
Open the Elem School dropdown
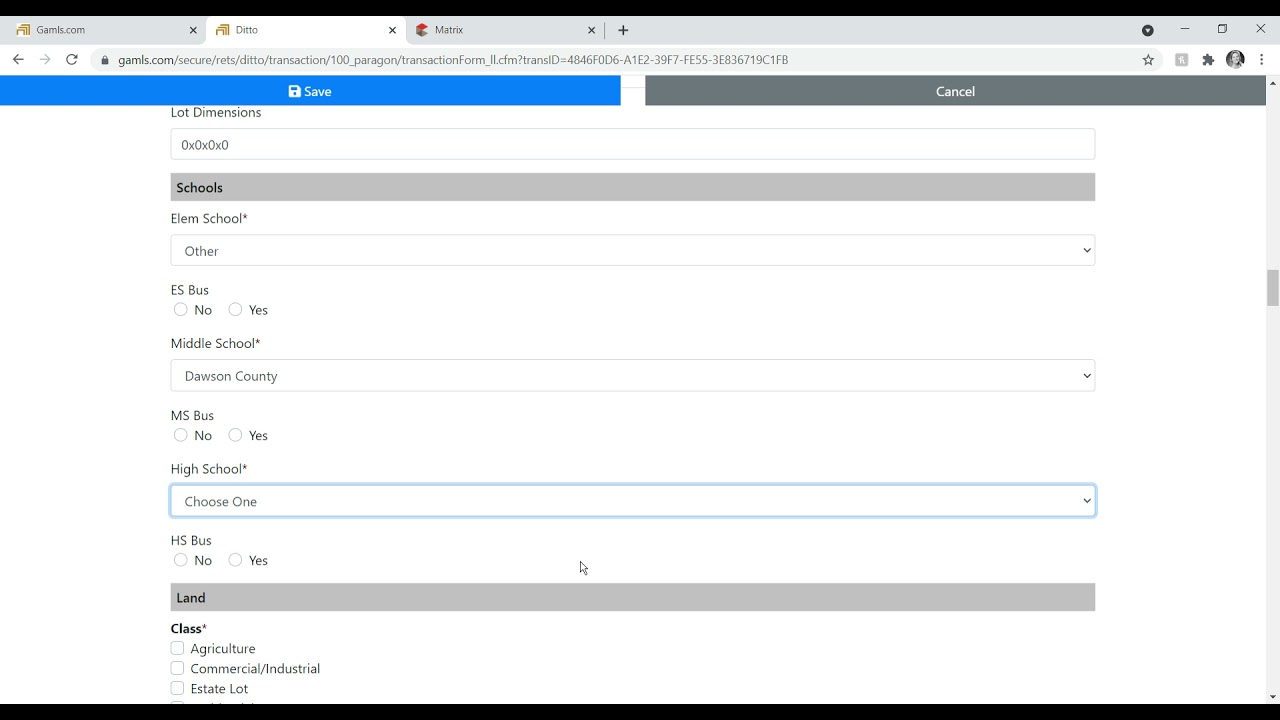(x=633, y=250)
